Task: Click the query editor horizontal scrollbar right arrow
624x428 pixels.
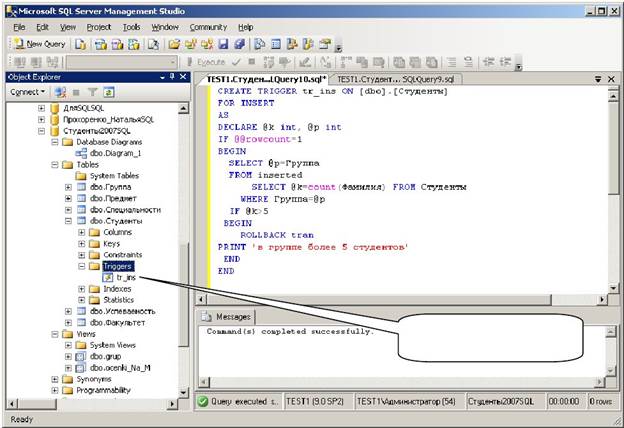Action: click(x=602, y=299)
